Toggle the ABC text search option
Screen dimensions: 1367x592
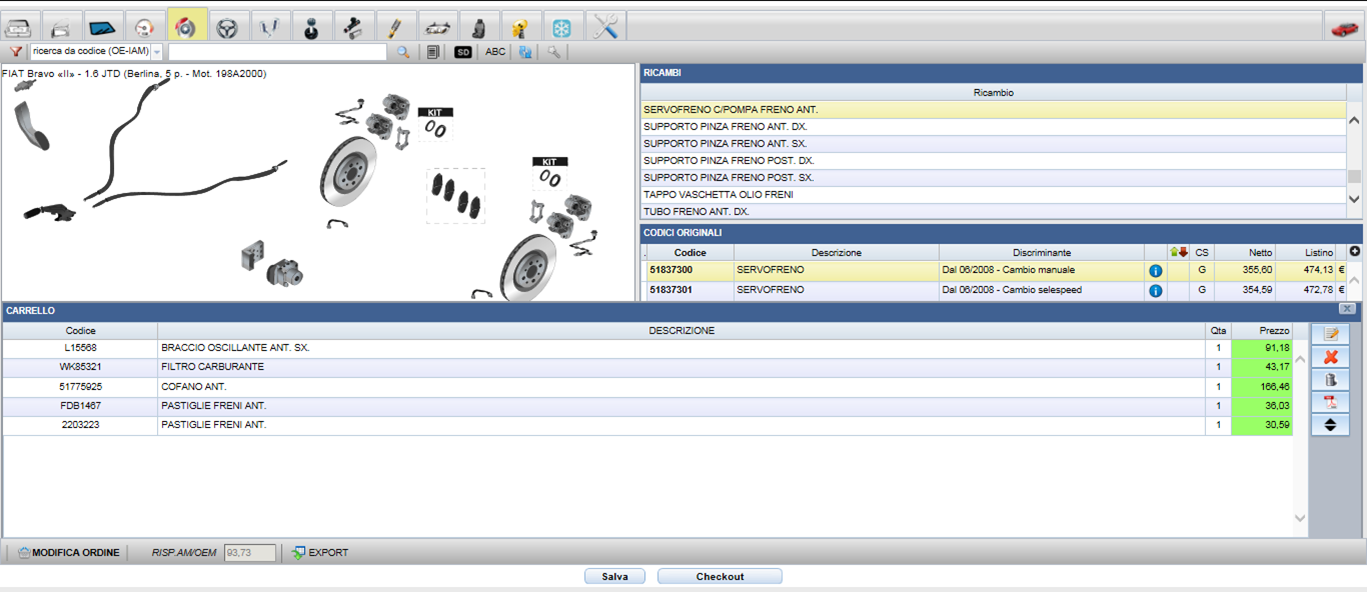495,52
